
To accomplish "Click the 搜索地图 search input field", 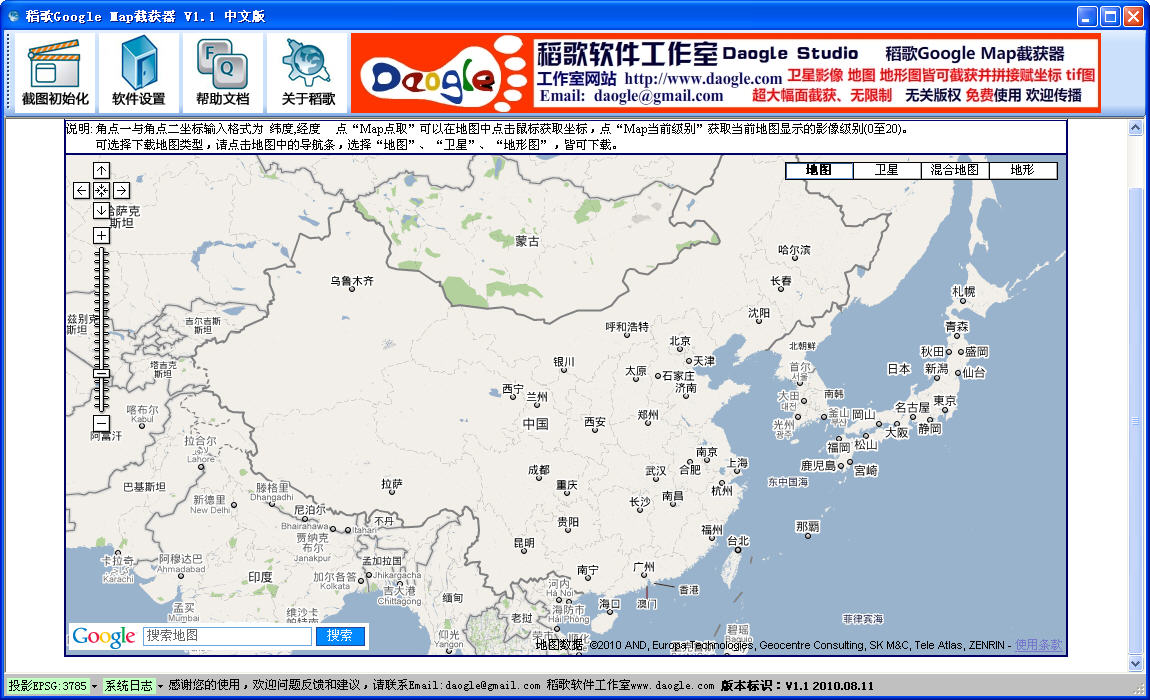I will [x=227, y=635].
